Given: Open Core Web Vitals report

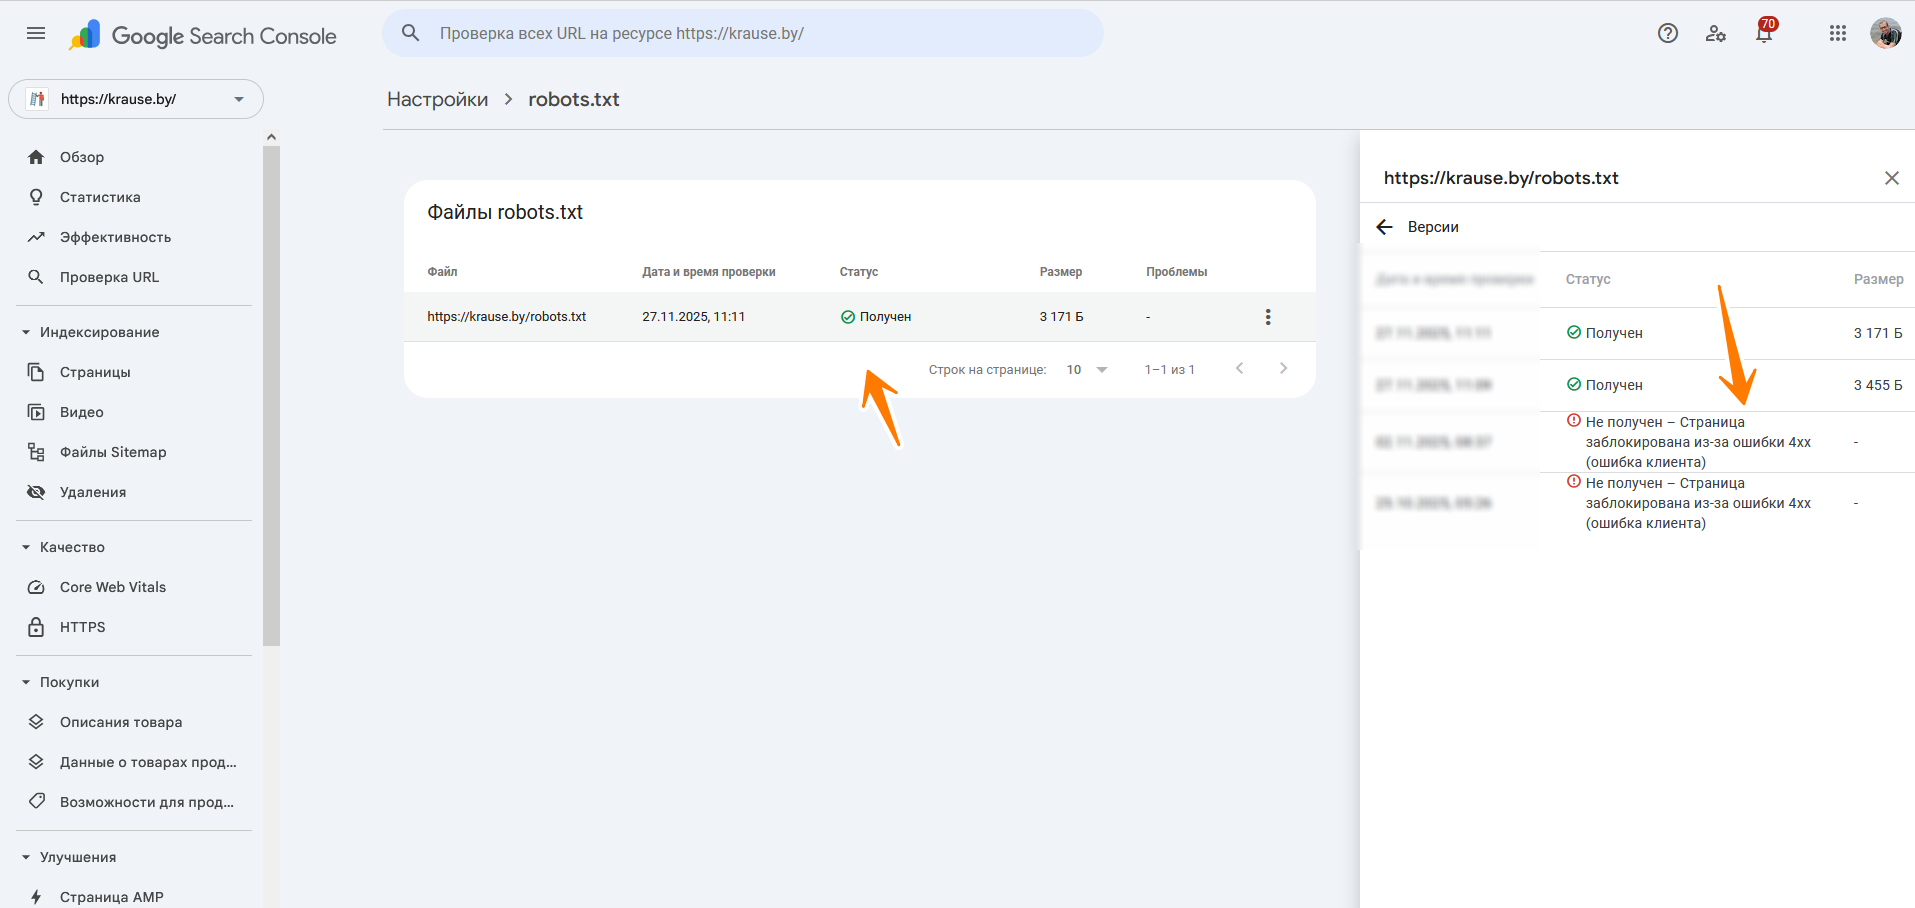Looking at the screenshot, I should (x=112, y=587).
